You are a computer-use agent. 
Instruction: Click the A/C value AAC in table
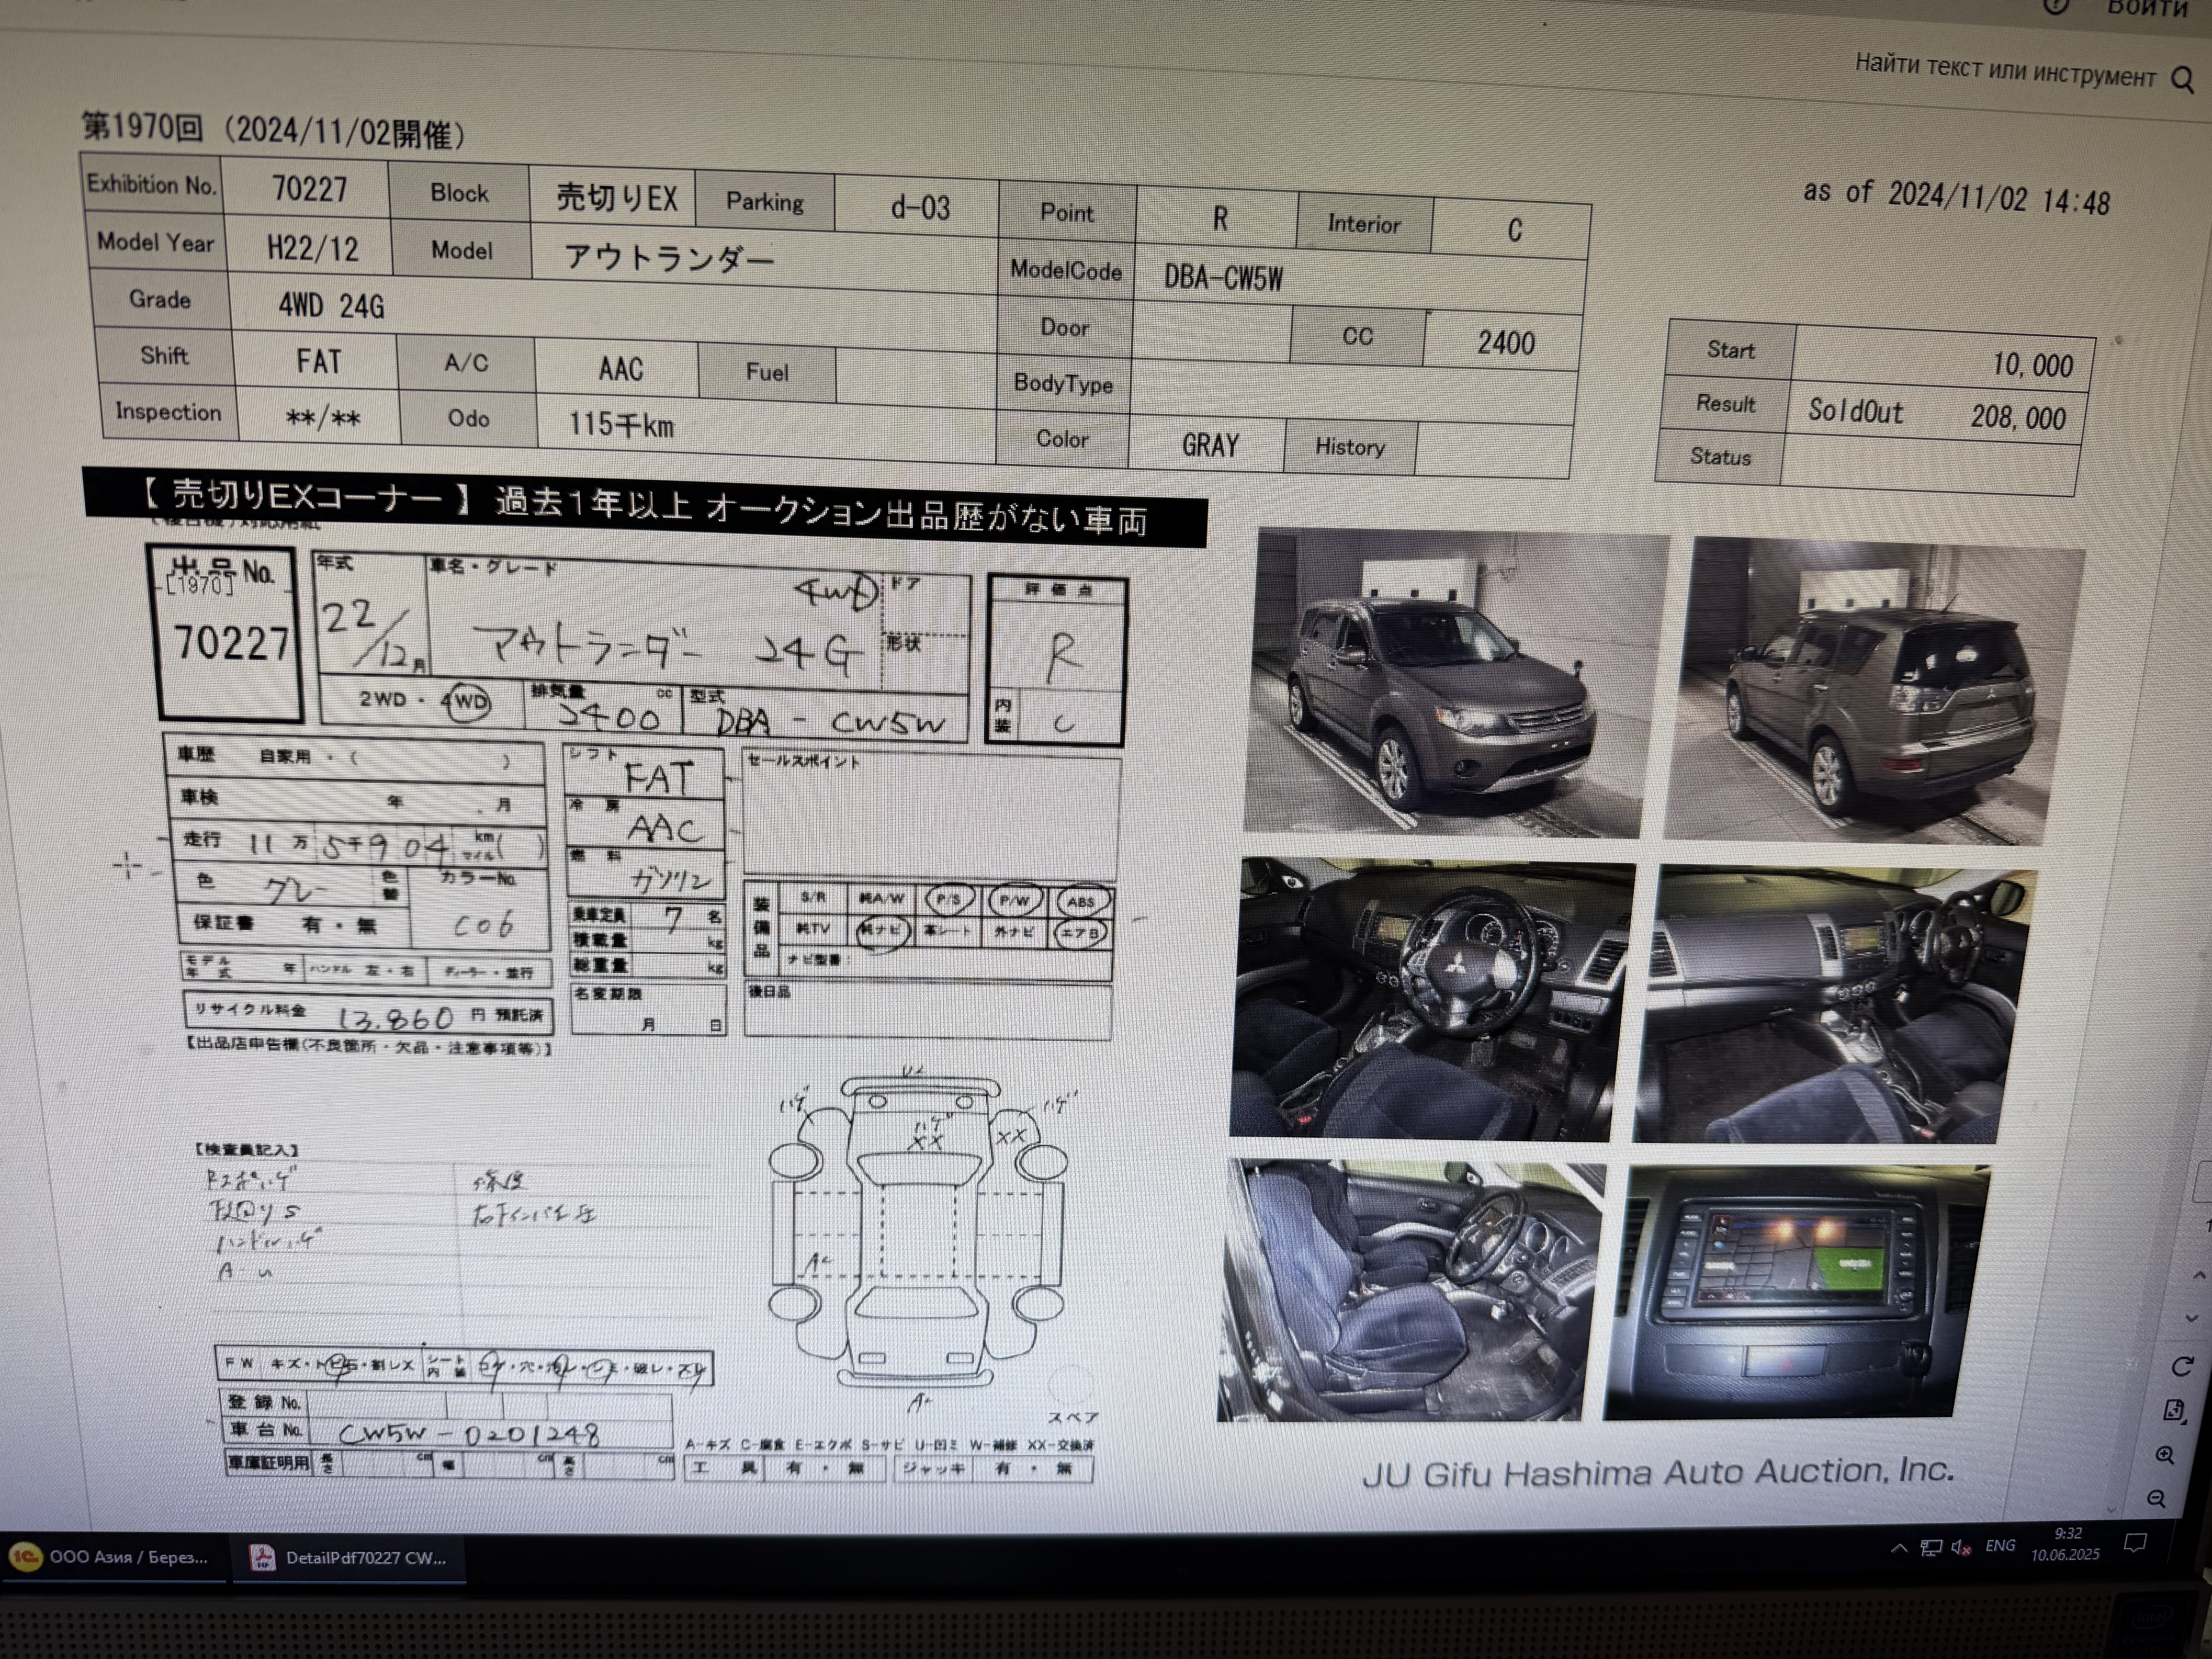620,369
